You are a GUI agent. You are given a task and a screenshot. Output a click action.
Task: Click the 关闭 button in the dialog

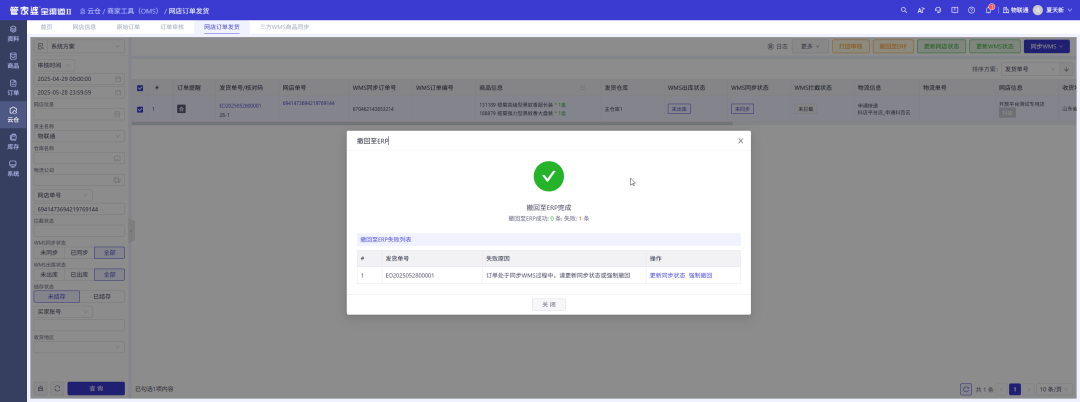[x=548, y=304]
